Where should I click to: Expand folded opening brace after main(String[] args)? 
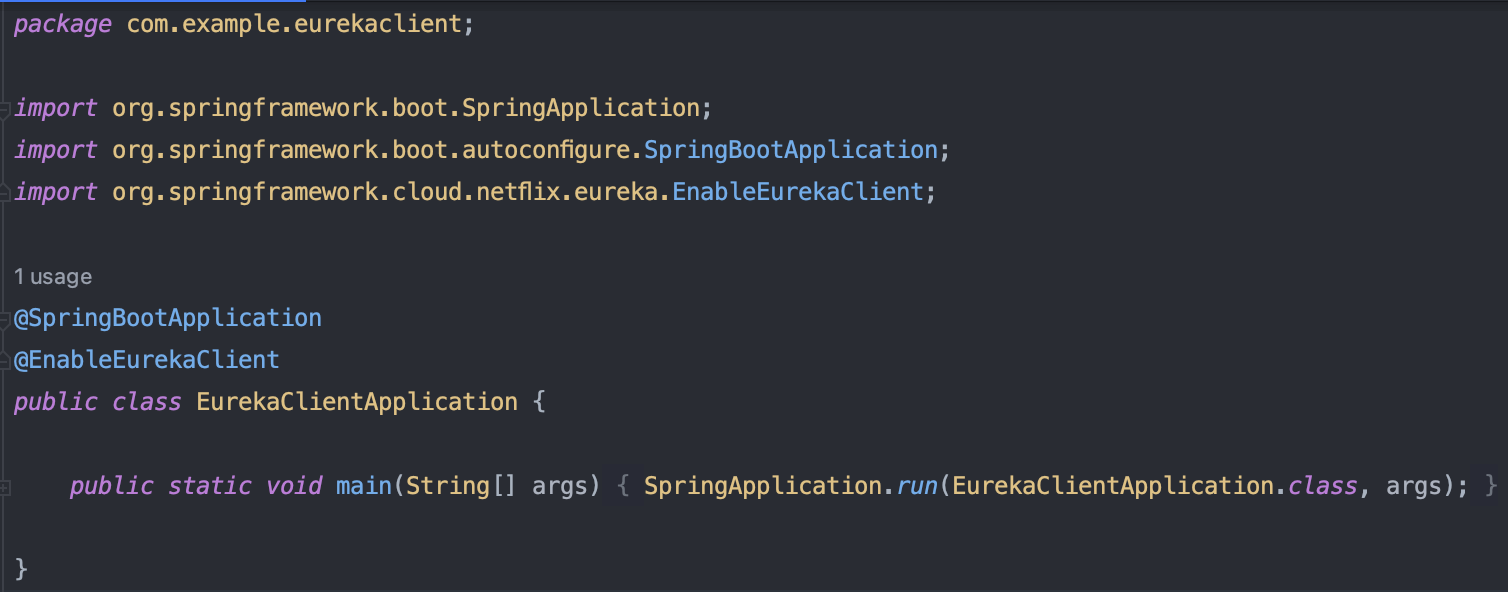tap(621, 486)
